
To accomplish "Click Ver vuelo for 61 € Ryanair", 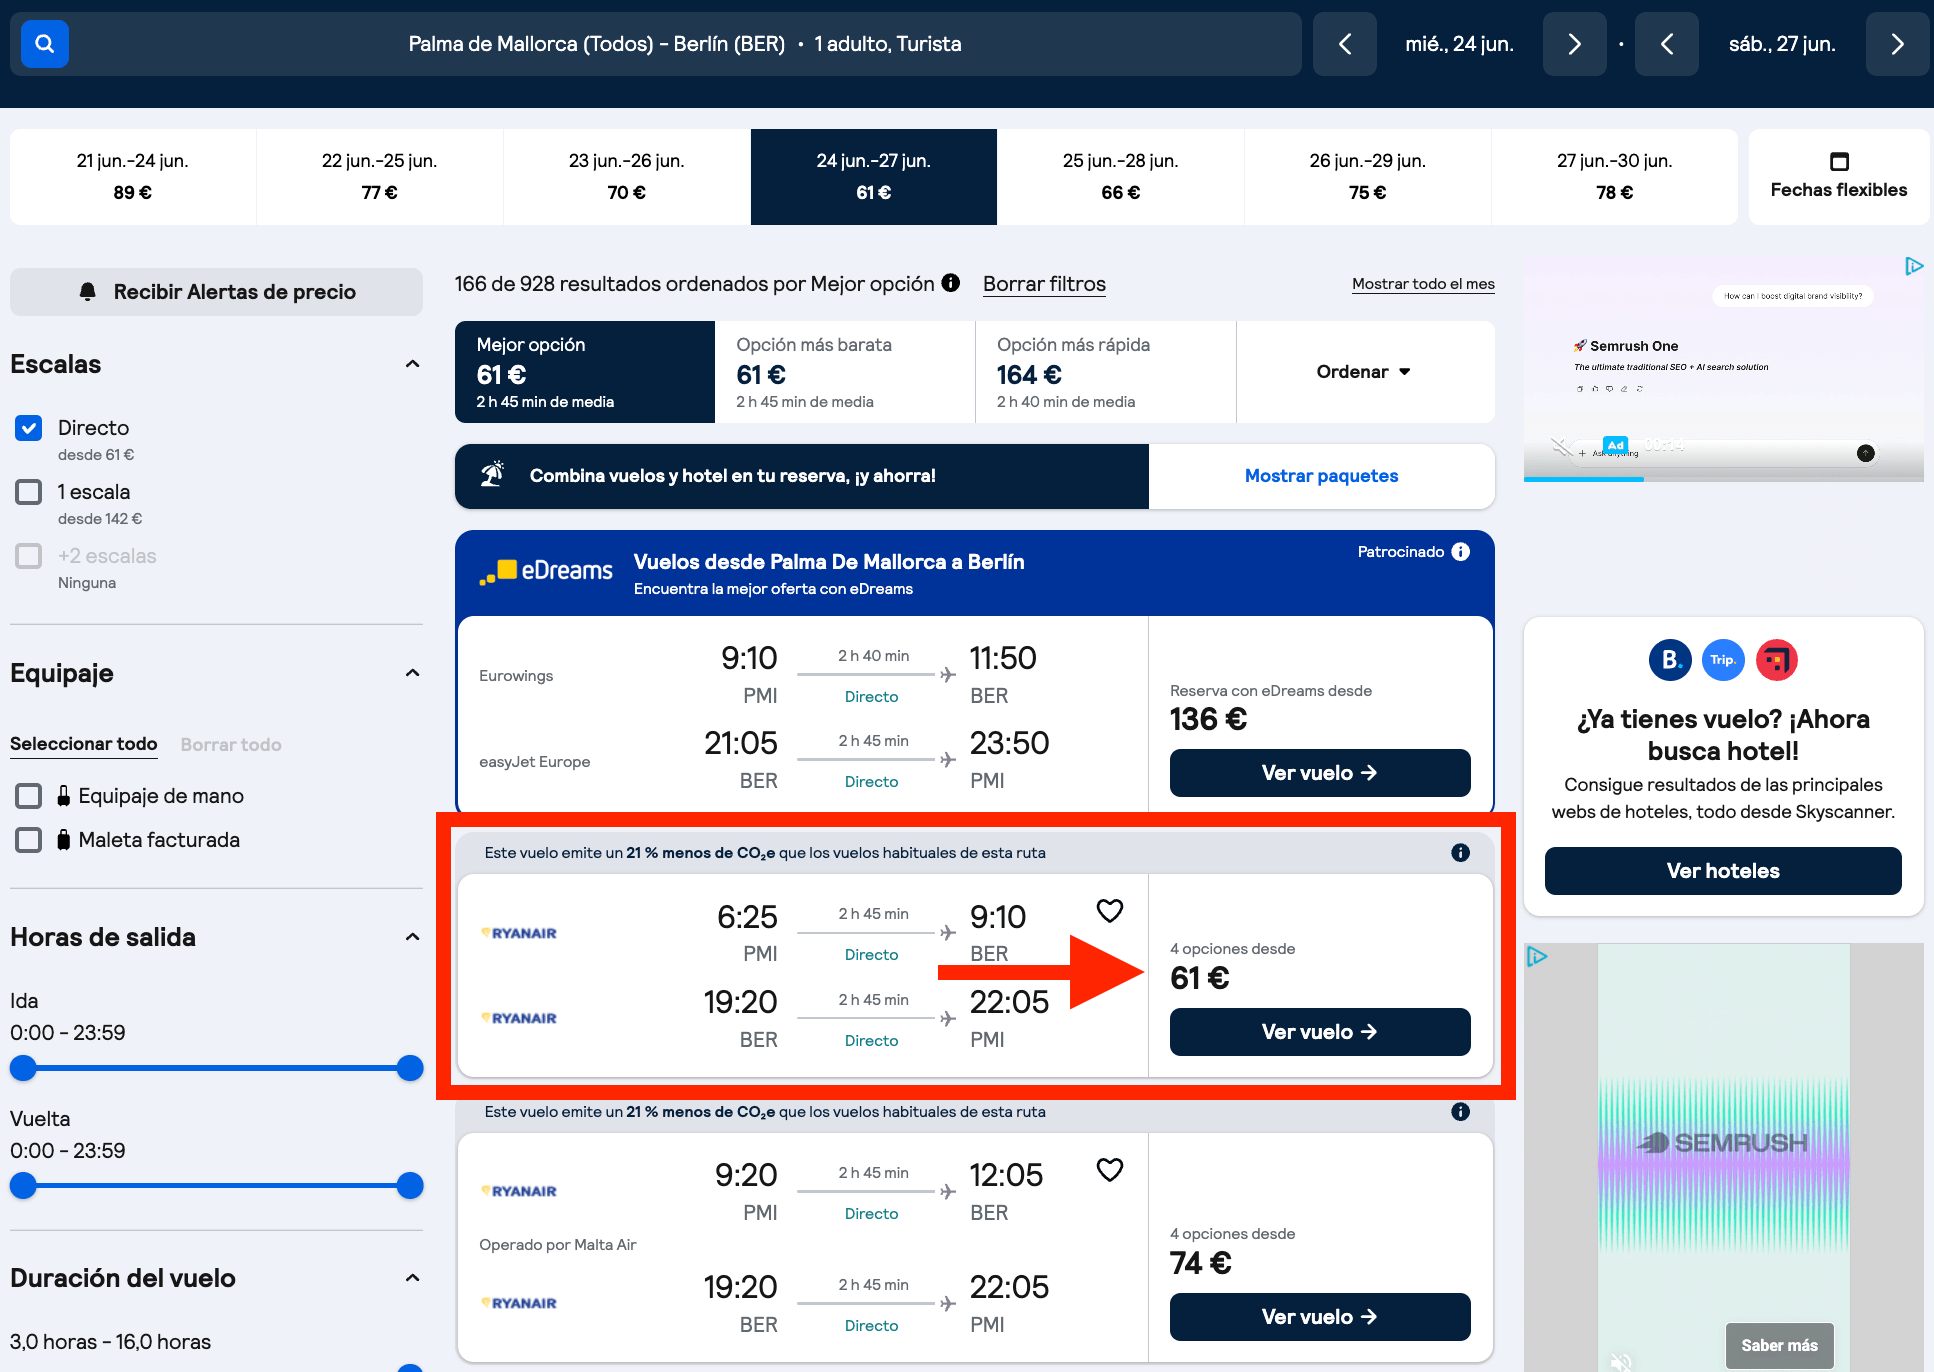I will point(1320,1032).
